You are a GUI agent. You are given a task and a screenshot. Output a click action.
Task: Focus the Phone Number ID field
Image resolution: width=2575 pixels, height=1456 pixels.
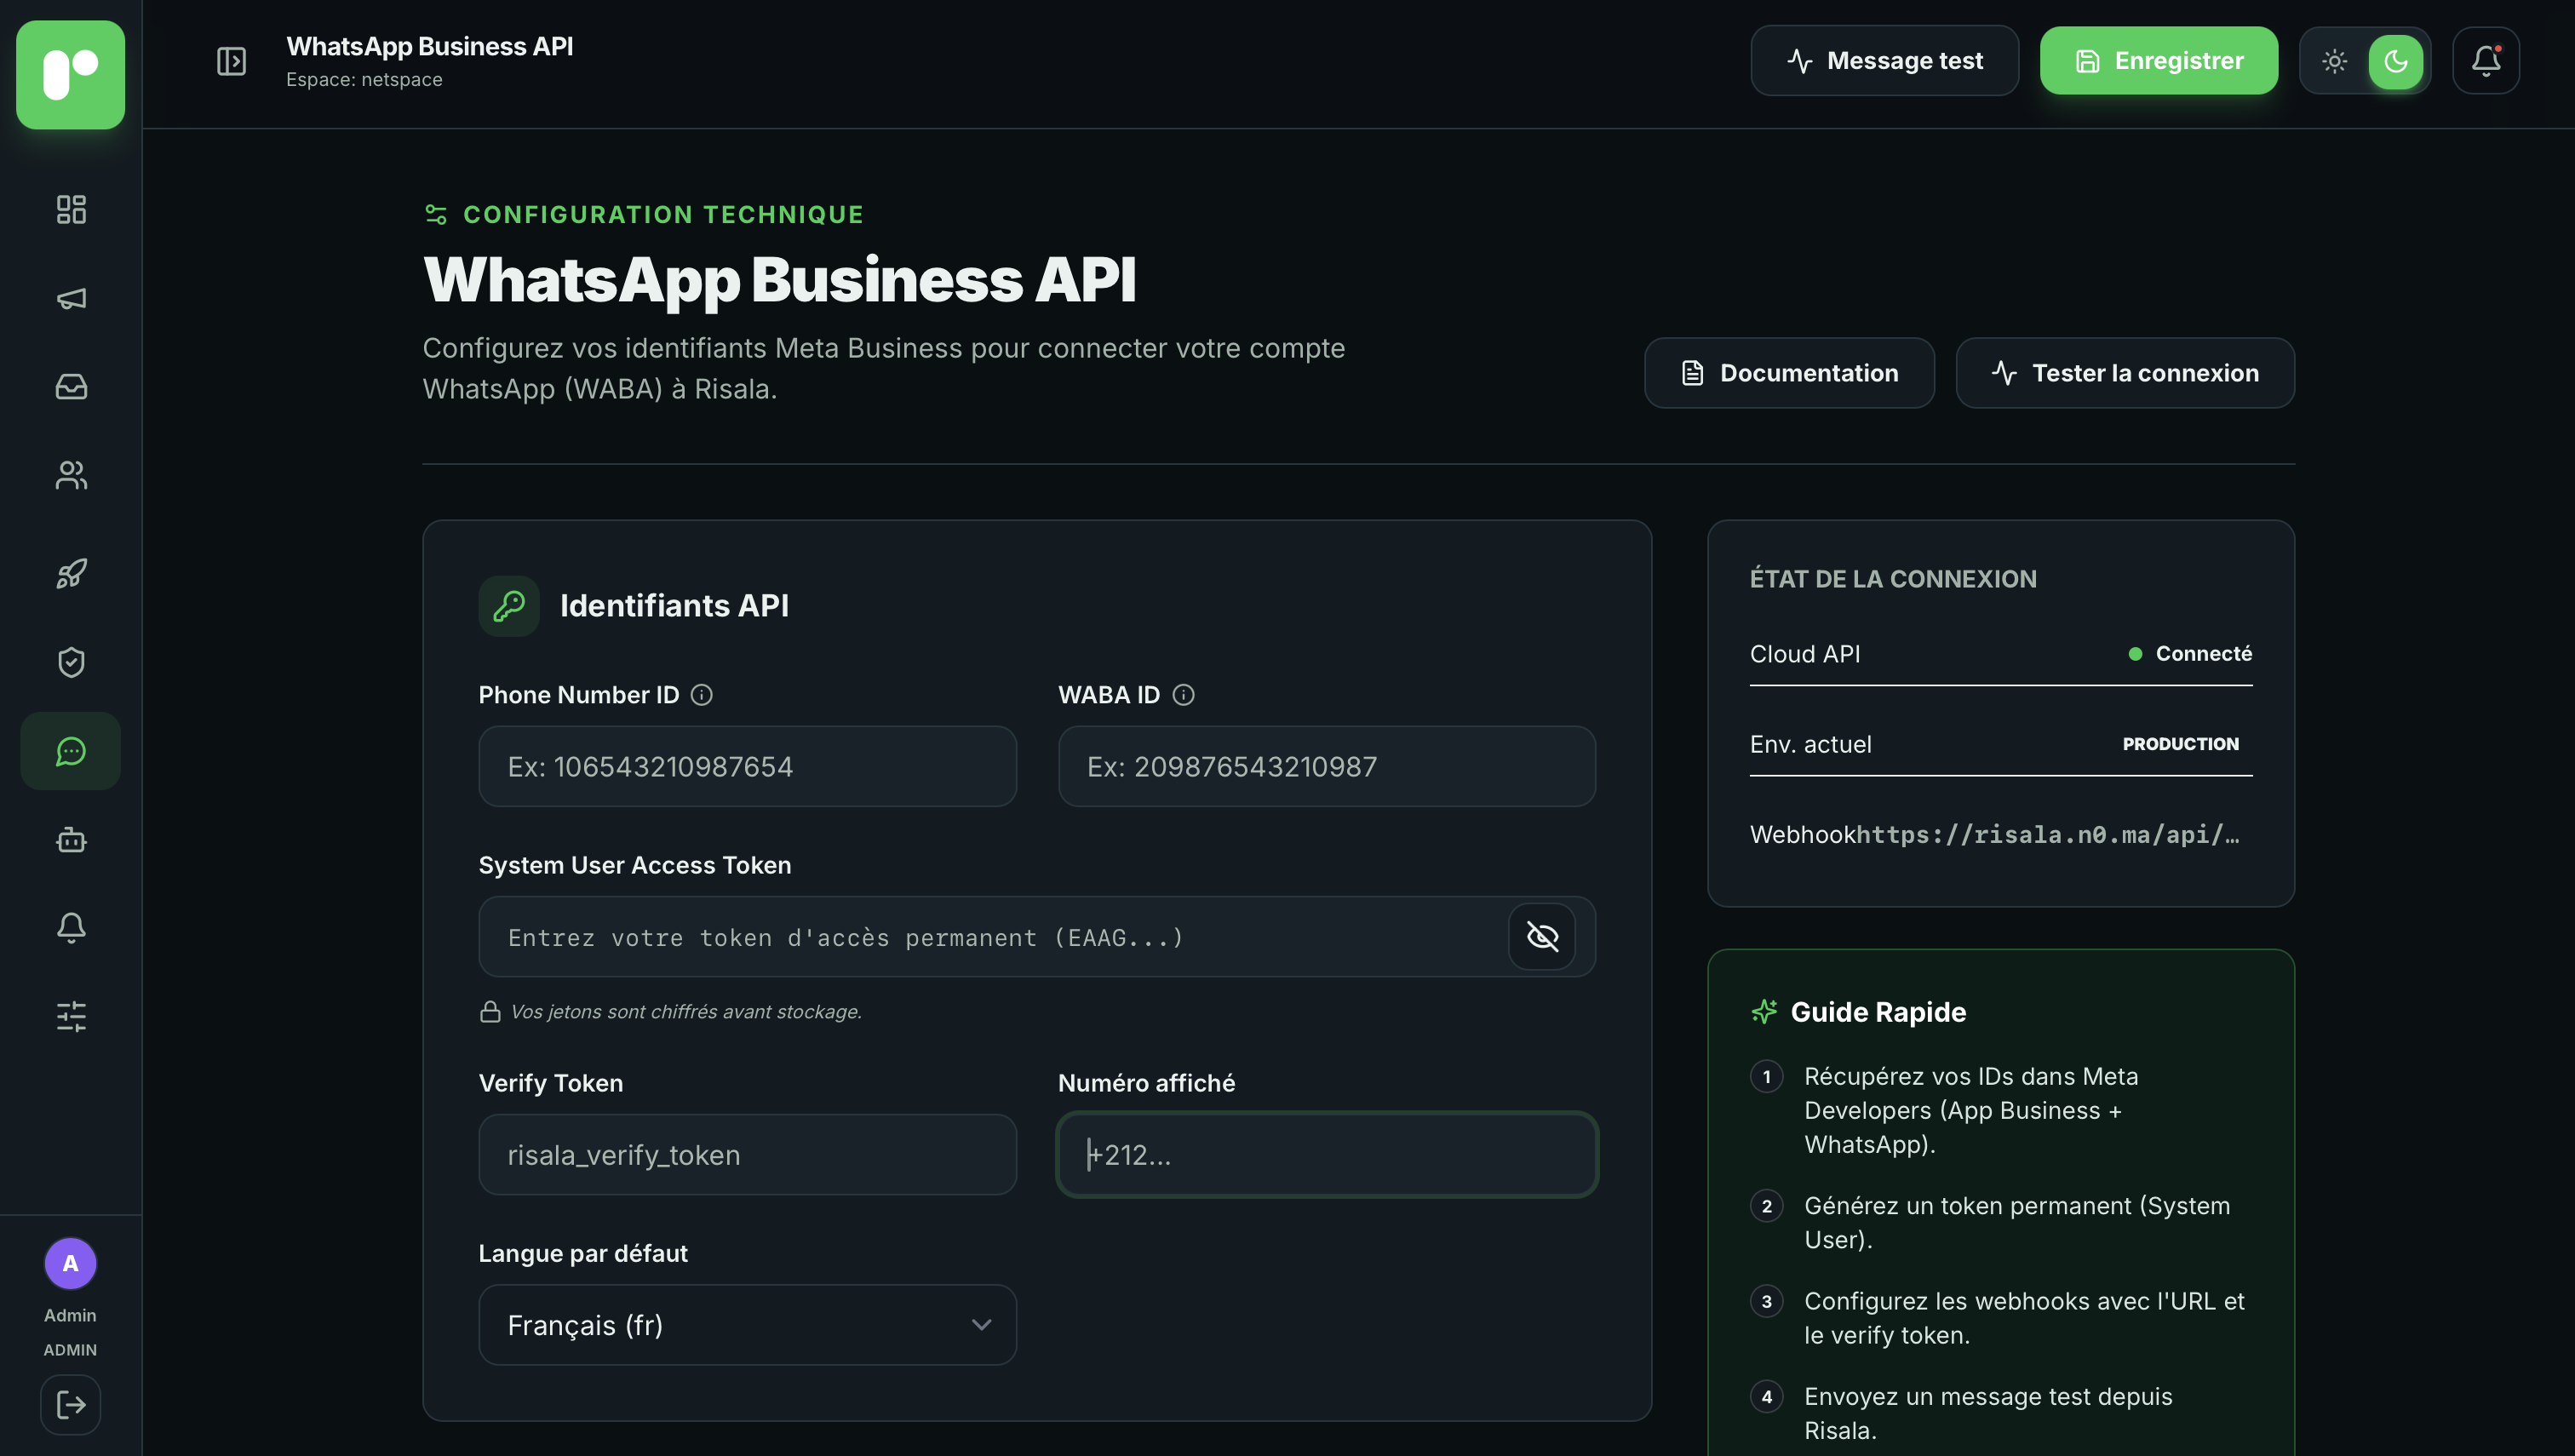click(748, 767)
